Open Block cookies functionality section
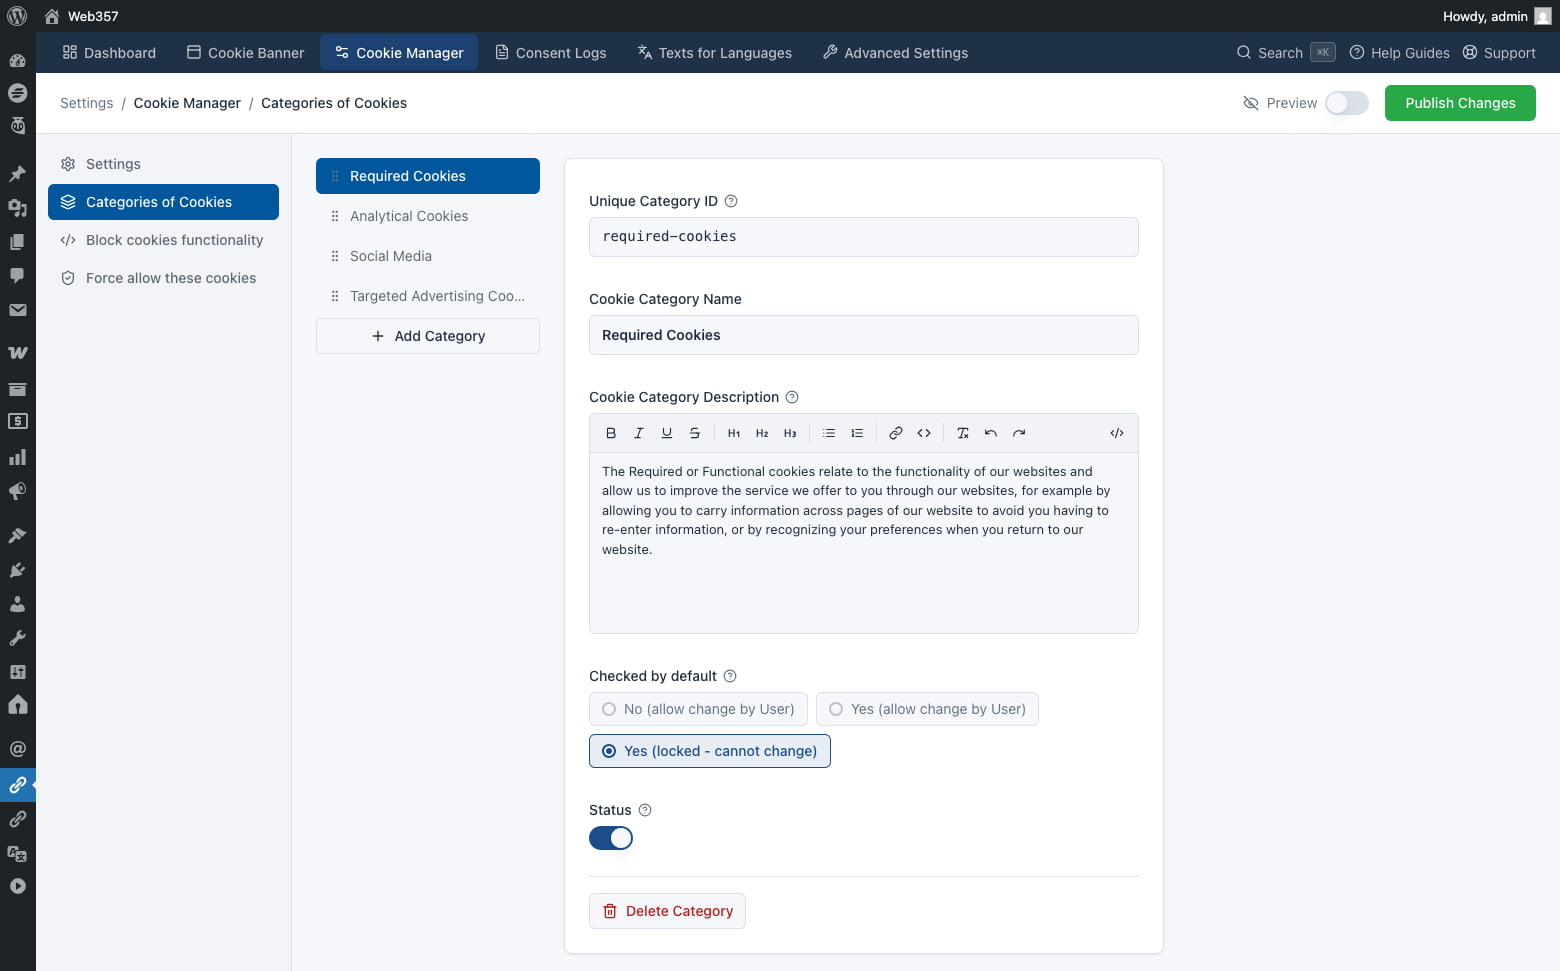The height and width of the screenshot is (971, 1560). pyautogui.click(x=163, y=240)
